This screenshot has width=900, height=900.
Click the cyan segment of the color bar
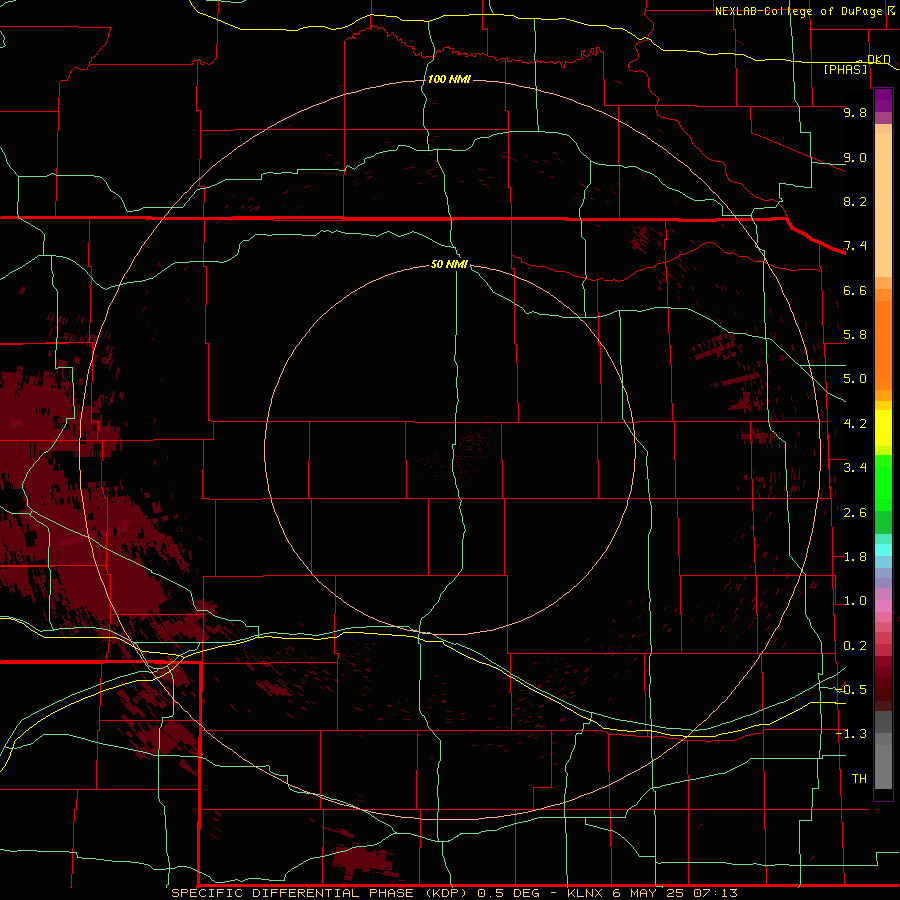pos(883,550)
